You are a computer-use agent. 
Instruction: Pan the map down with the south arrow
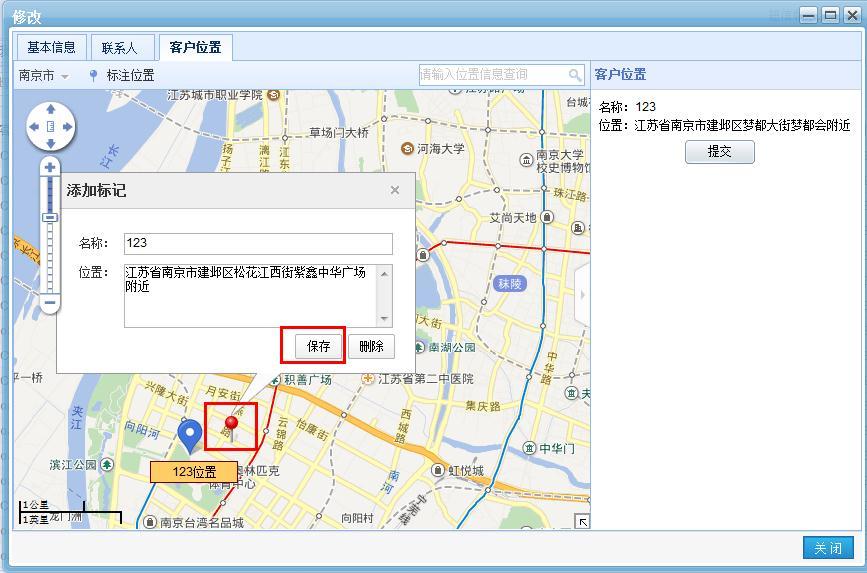50,144
